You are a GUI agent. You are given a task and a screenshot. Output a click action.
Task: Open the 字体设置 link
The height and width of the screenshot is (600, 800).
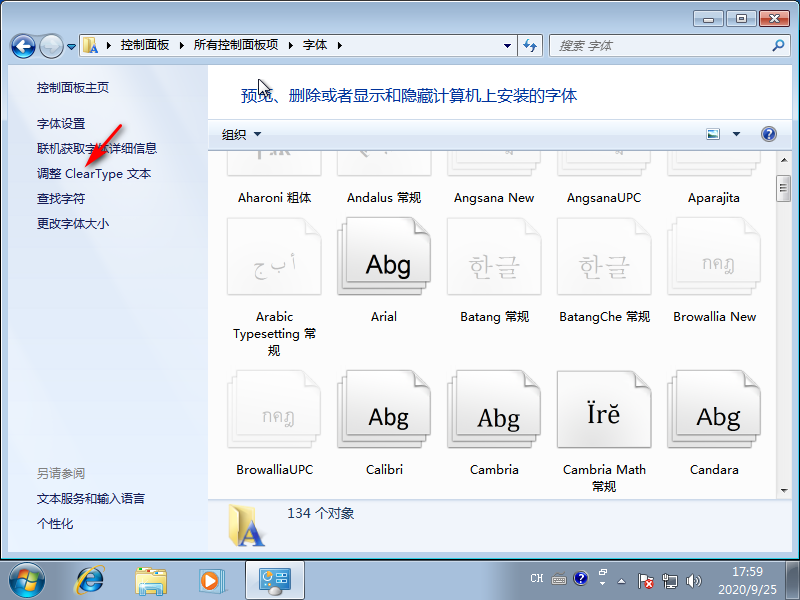(61, 123)
